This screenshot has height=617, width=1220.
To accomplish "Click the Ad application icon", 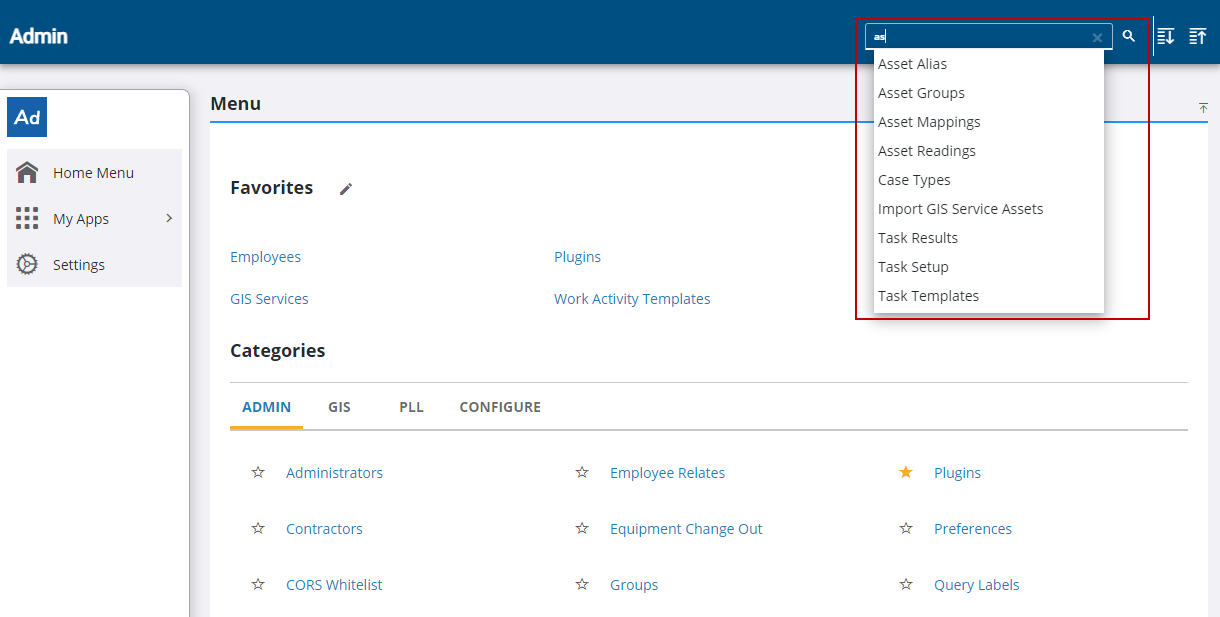I will coord(26,117).
